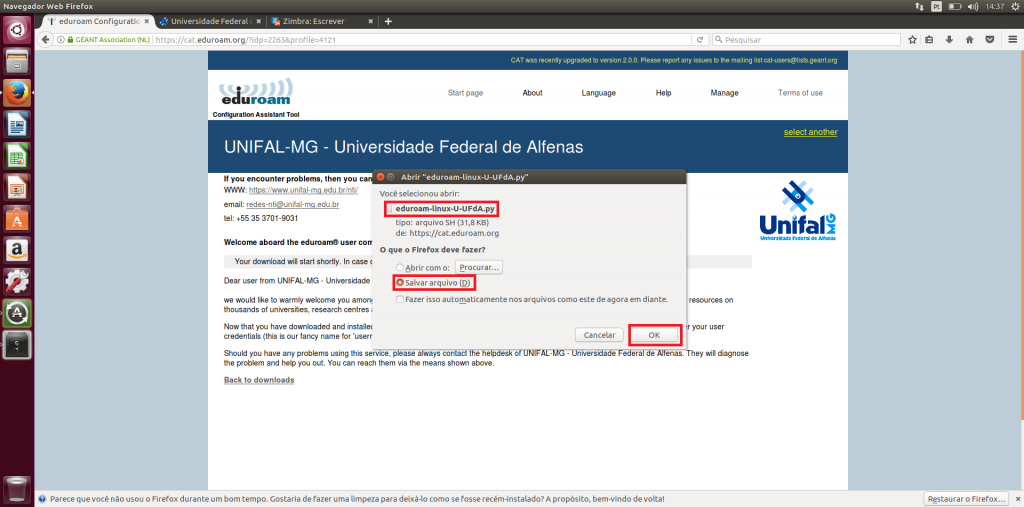Viewport: 1024px width, 507px height.
Task: Open the network indicator in top panel
Action: click(x=920, y=6)
